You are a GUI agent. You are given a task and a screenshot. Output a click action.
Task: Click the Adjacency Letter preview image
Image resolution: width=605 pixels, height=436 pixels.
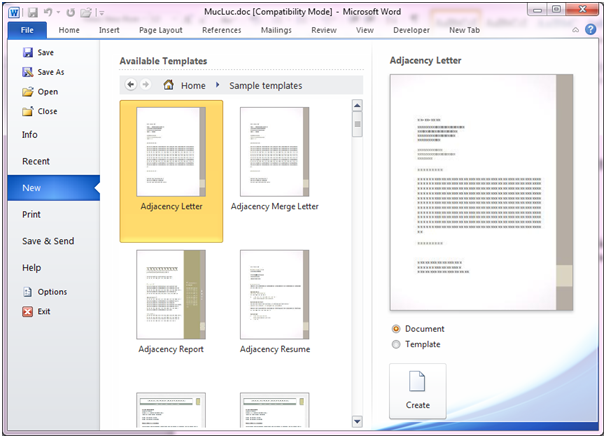tap(481, 193)
